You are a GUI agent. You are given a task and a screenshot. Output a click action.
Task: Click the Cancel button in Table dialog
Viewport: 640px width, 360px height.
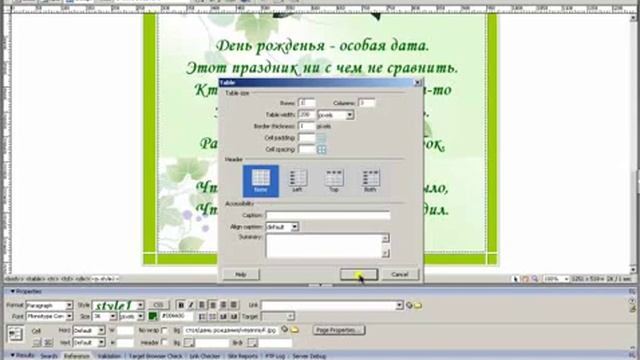pos(400,274)
